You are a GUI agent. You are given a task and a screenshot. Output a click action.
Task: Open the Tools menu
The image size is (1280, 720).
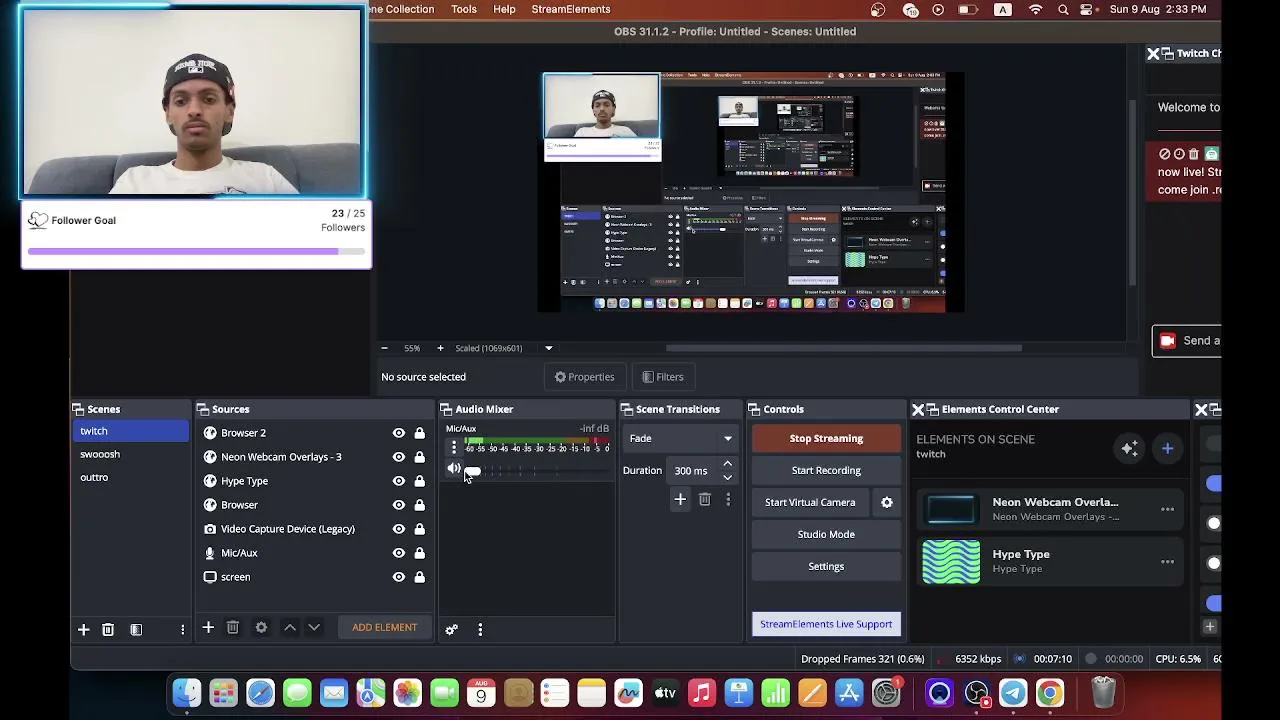pos(464,9)
